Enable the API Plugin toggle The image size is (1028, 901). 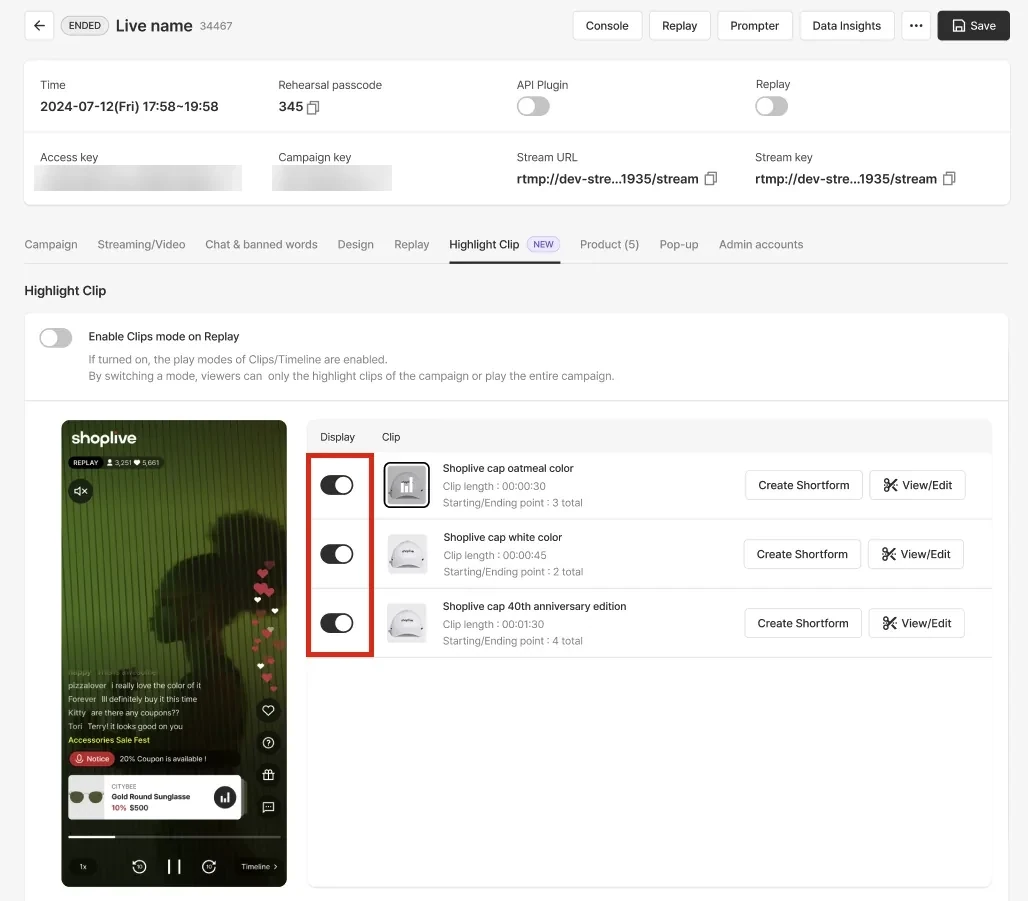[x=533, y=106]
